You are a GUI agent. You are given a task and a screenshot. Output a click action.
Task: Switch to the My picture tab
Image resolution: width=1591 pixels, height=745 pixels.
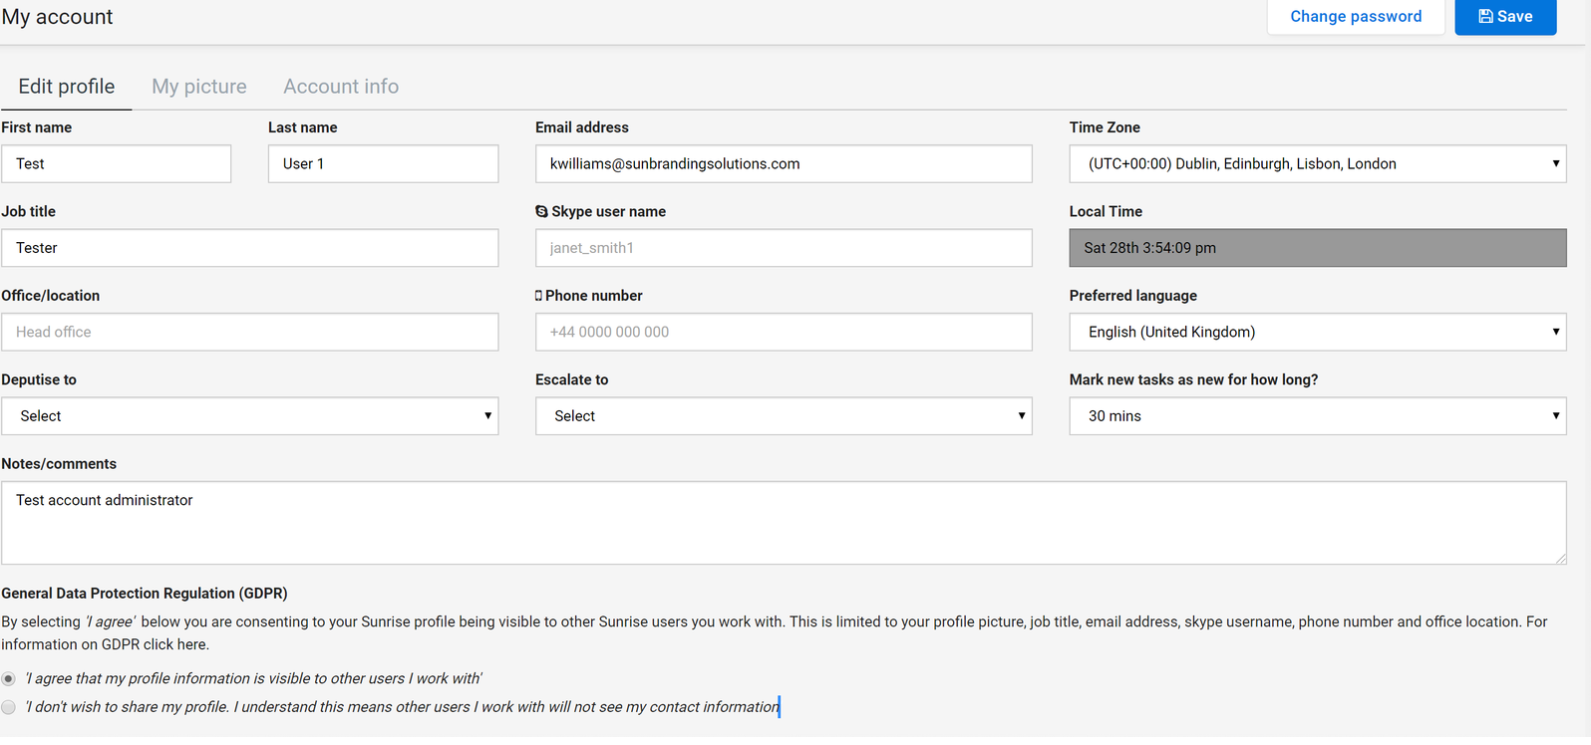[199, 87]
